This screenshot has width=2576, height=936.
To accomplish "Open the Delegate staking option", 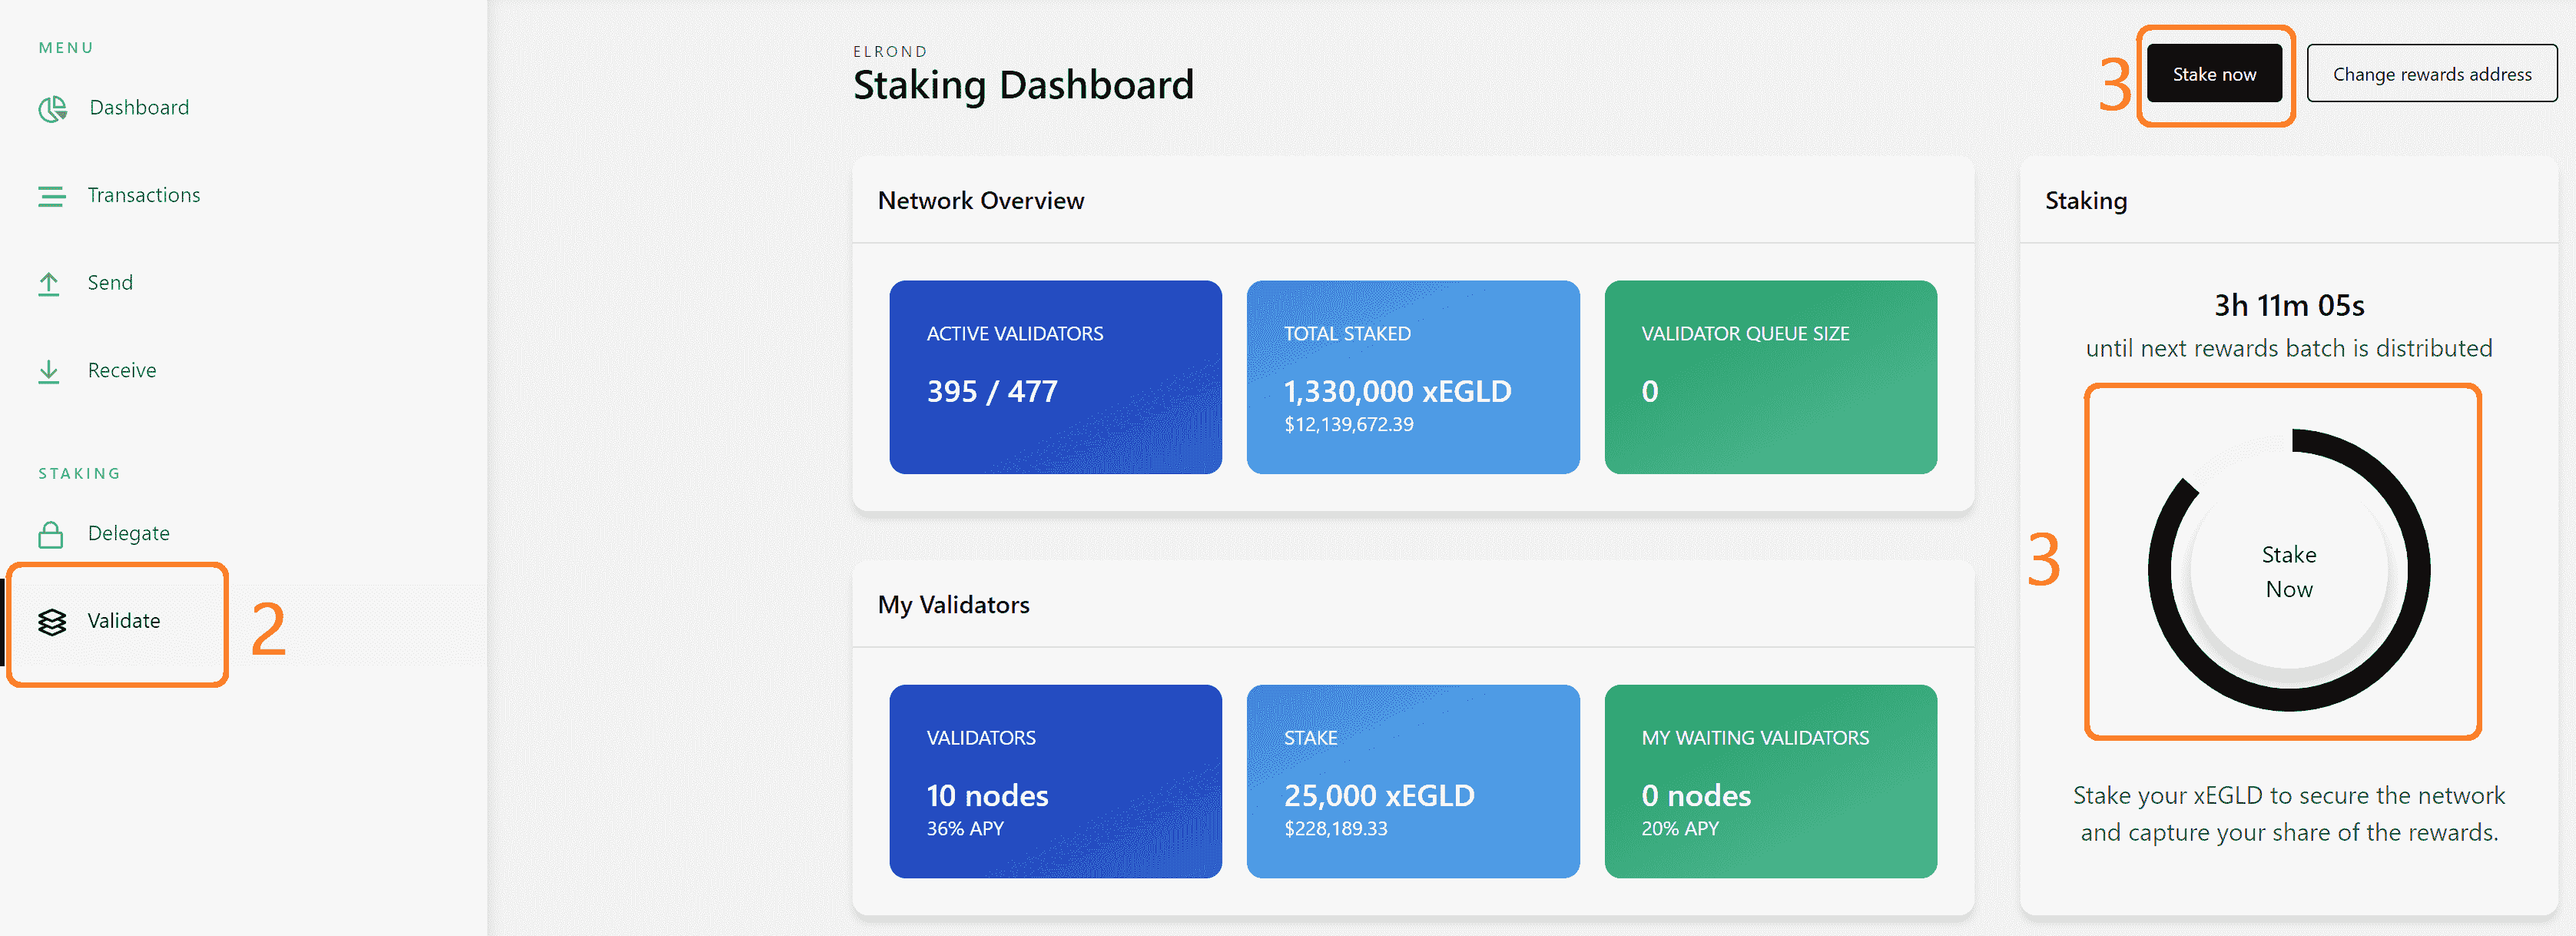I will pos(129,534).
